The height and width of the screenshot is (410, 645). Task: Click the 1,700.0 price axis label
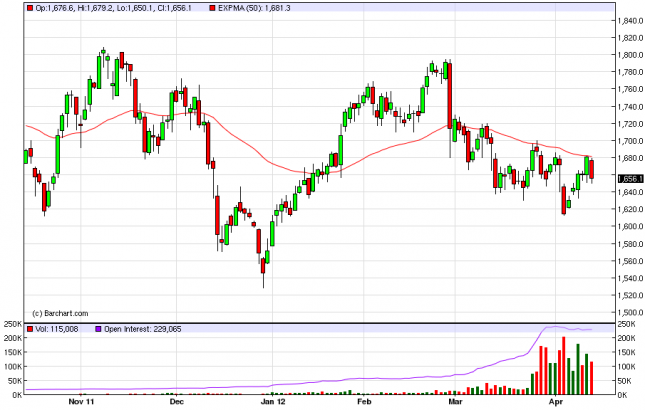[630, 141]
